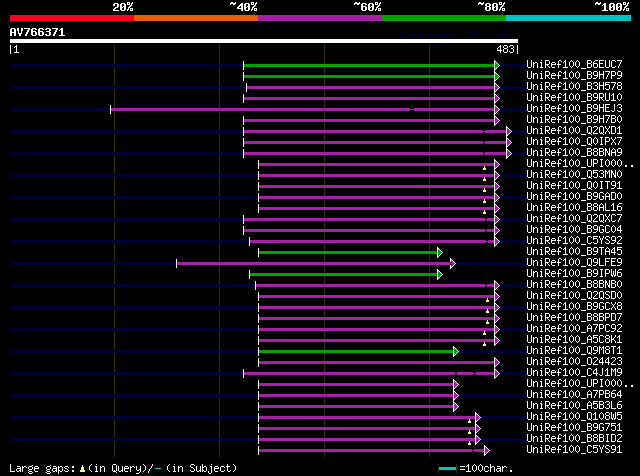Select the UniRef100_Q9M8T1 label

[574, 351]
